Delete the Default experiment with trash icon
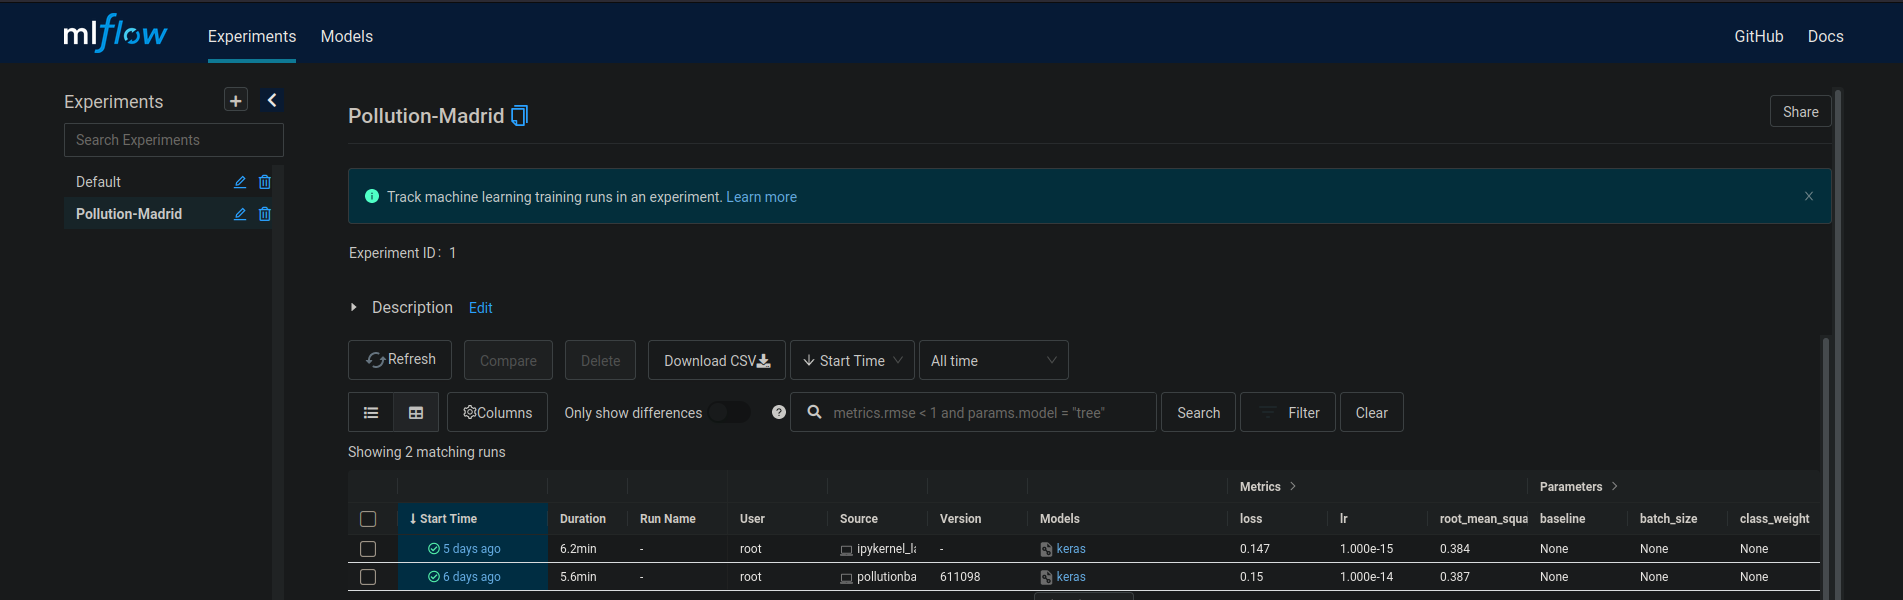 click(x=265, y=182)
